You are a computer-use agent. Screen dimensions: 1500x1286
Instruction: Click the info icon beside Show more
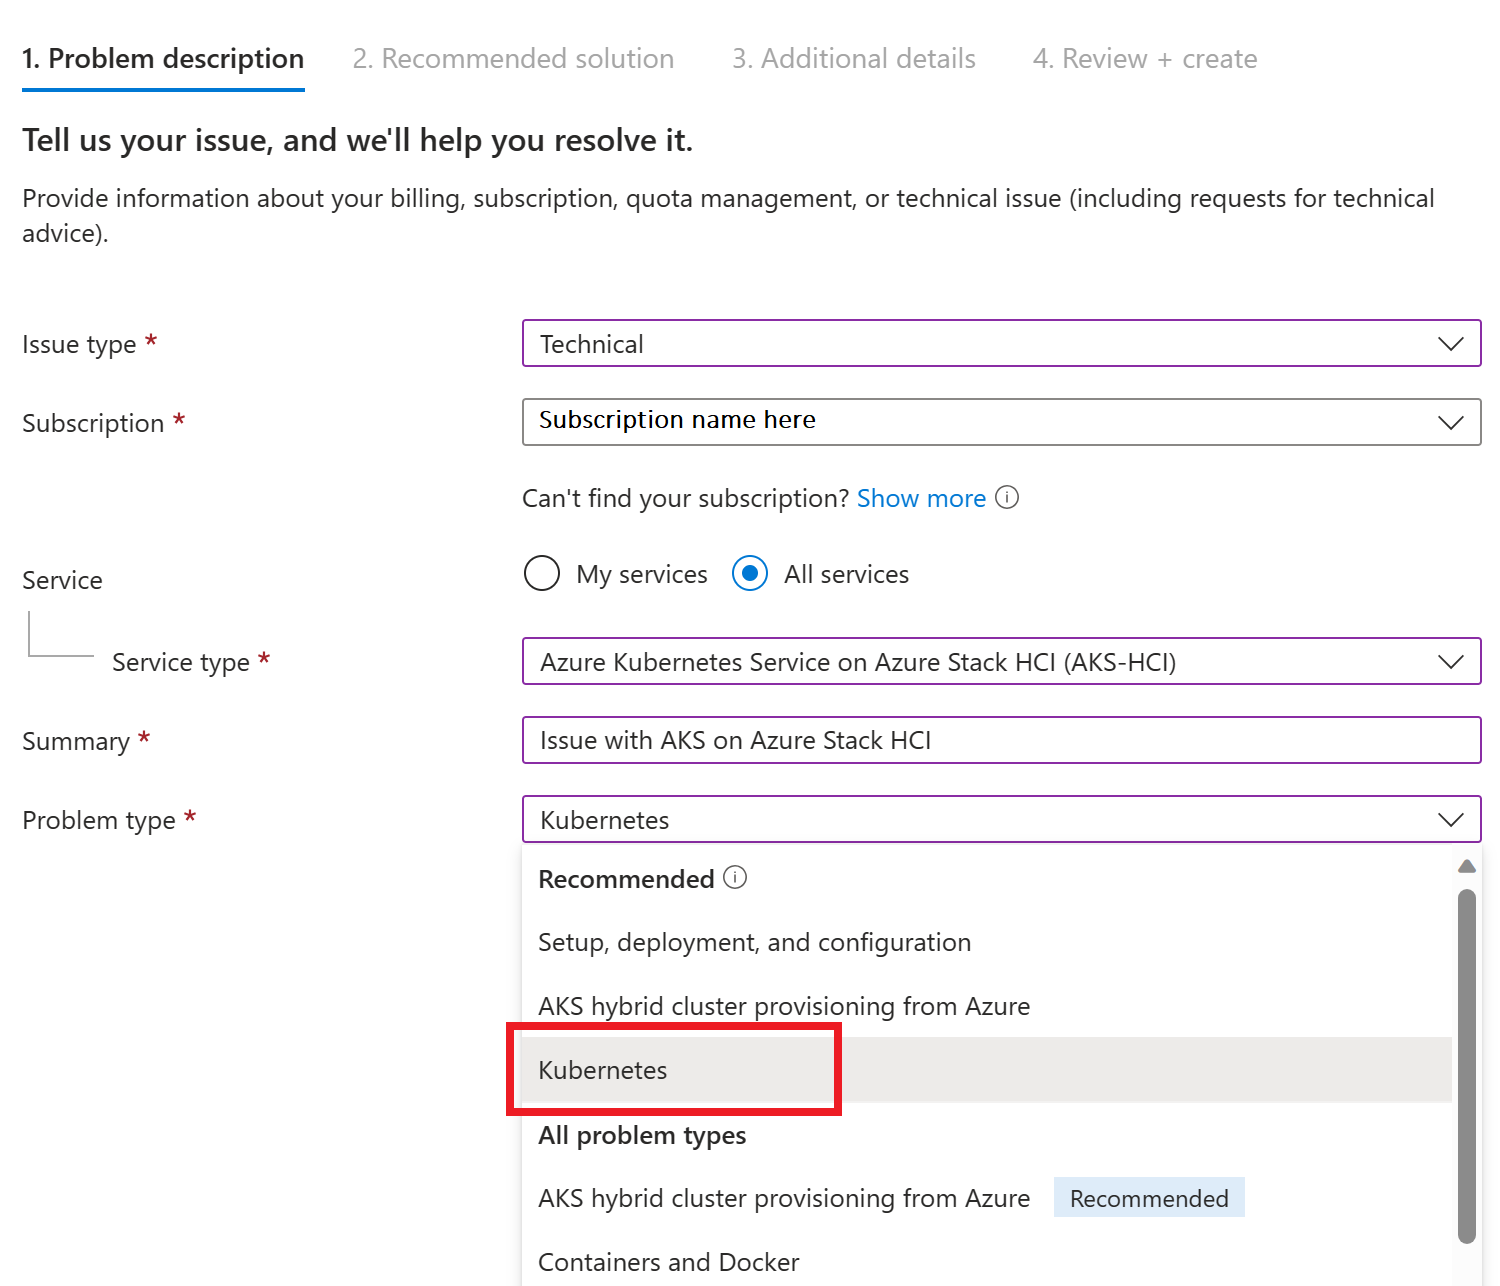[1007, 497]
